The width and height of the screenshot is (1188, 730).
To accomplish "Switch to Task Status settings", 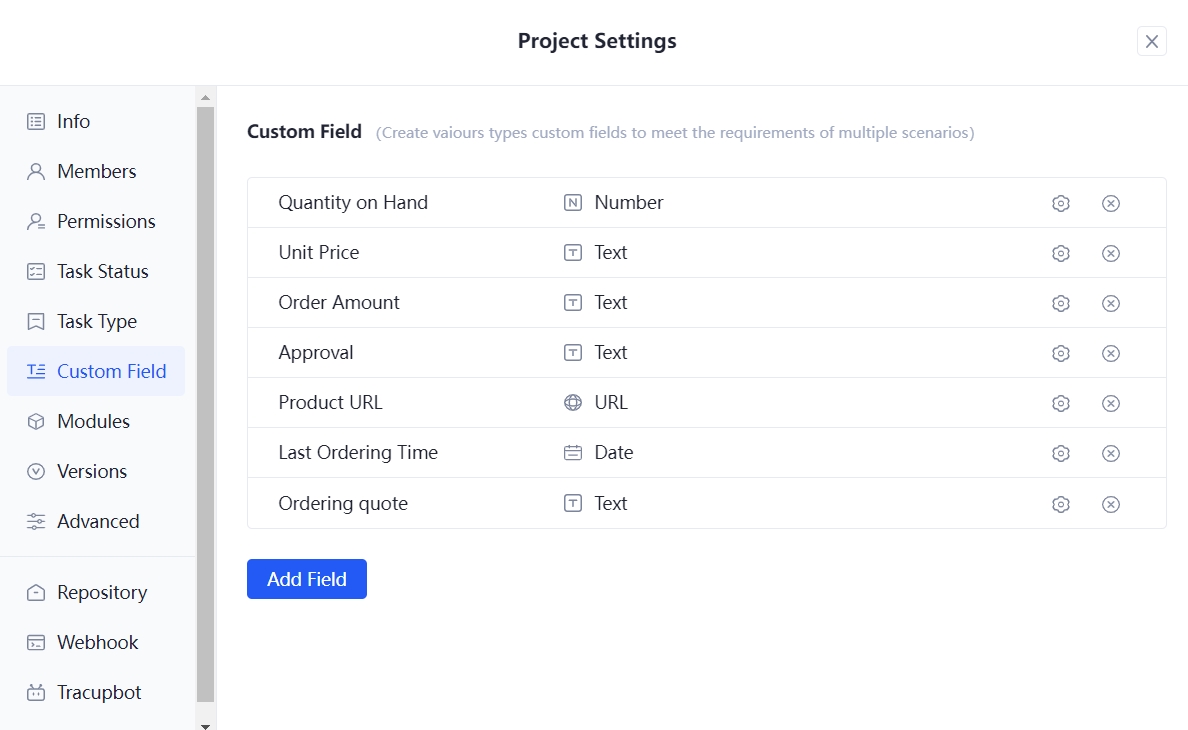I will (x=102, y=271).
